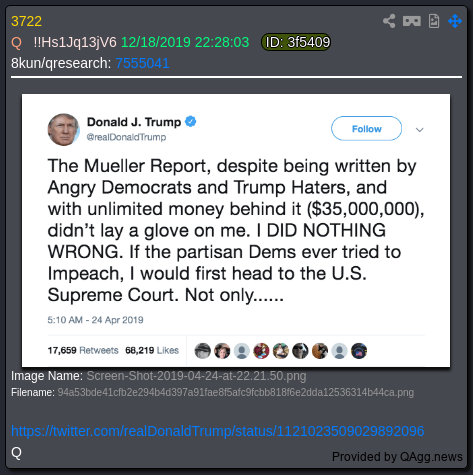Click the share icon in the post header

point(389,21)
